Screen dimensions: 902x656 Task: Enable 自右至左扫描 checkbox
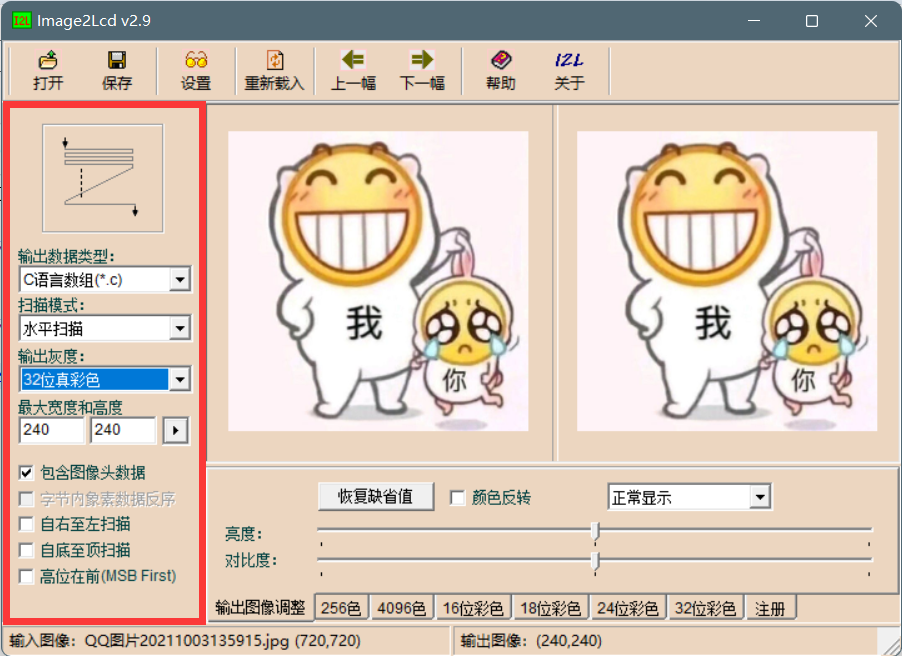click(26, 524)
